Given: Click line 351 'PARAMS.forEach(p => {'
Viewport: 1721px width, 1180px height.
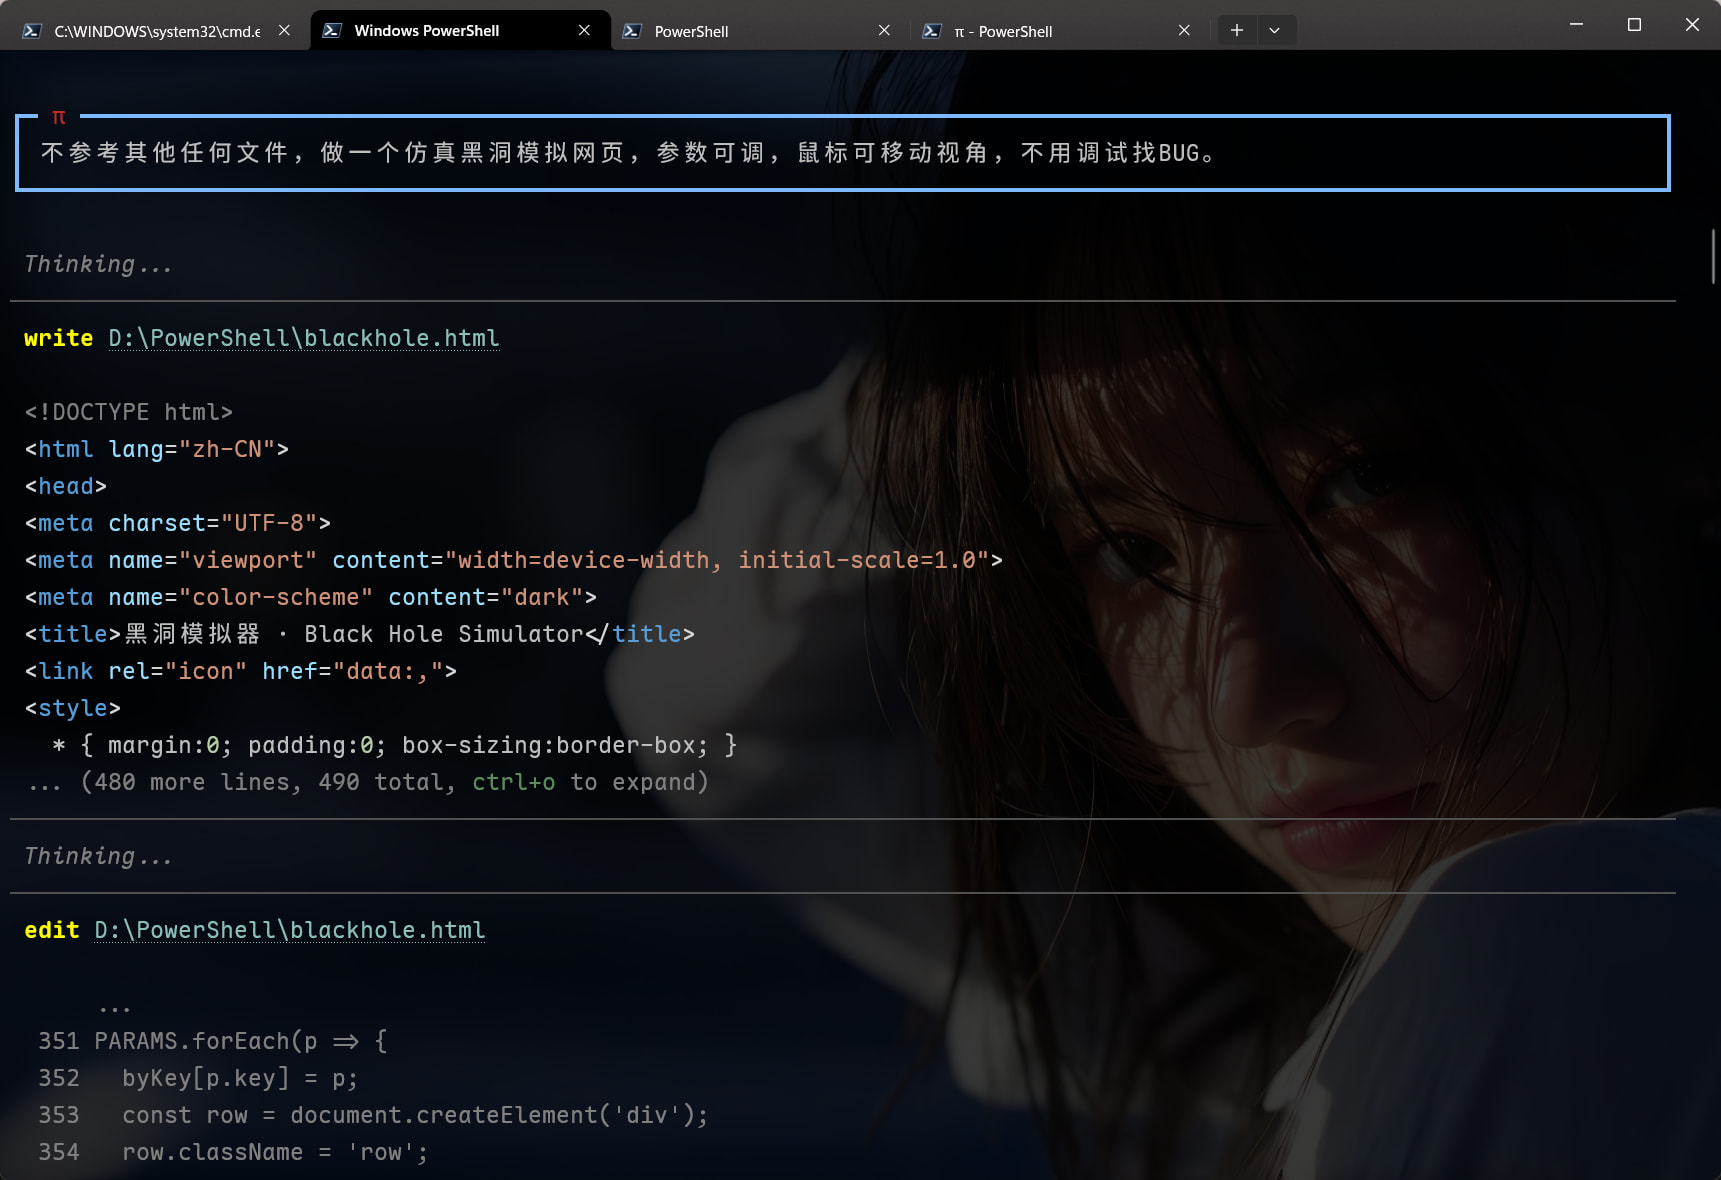Looking at the screenshot, I should pos(213,1041).
